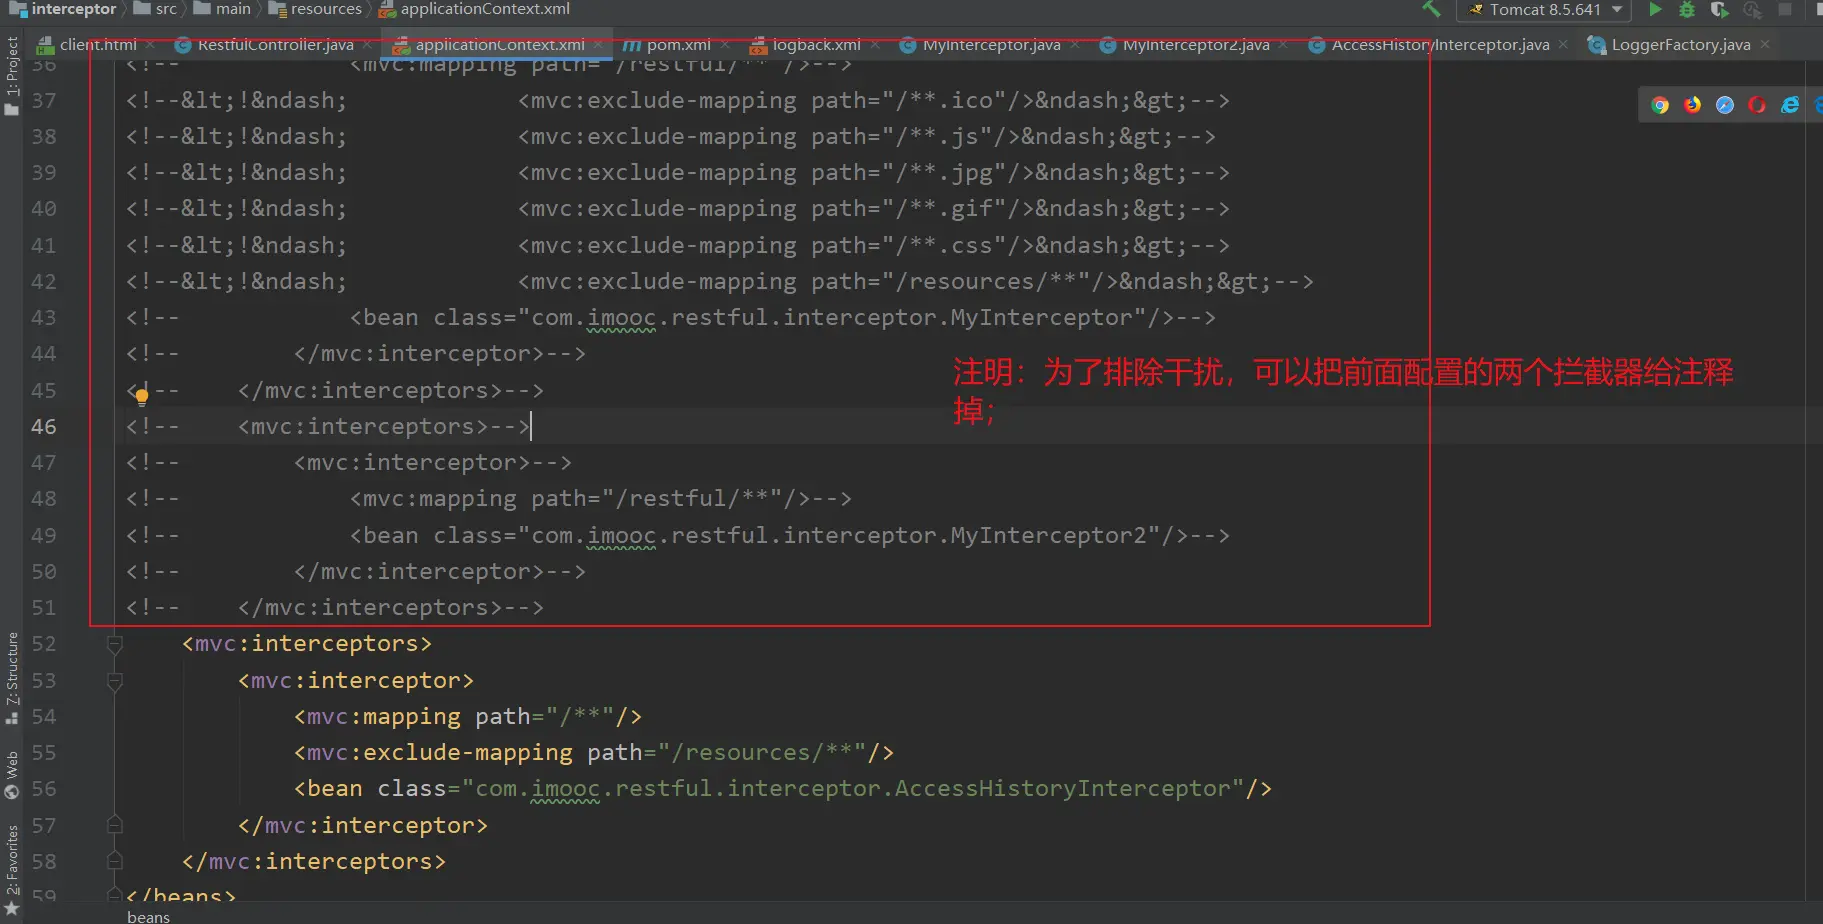Click the beans breadcrumb at editor bottom
1823x924 pixels.
[x=148, y=916]
